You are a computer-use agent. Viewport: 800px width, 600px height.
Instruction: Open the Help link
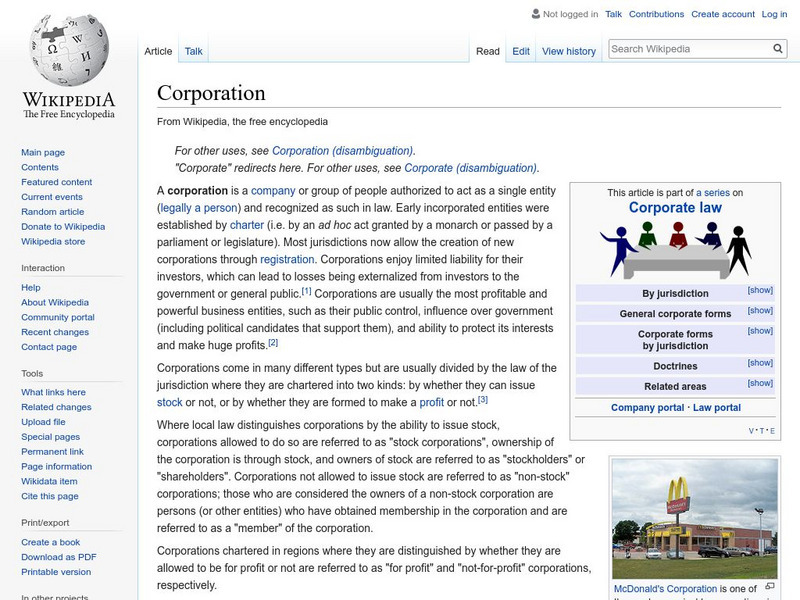[31, 288]
